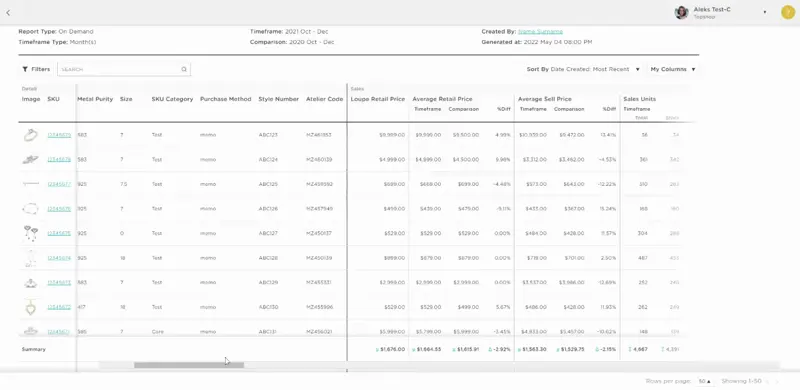
Task: Select the MZ456021 atelier code cell
Action: pos(319,331)
